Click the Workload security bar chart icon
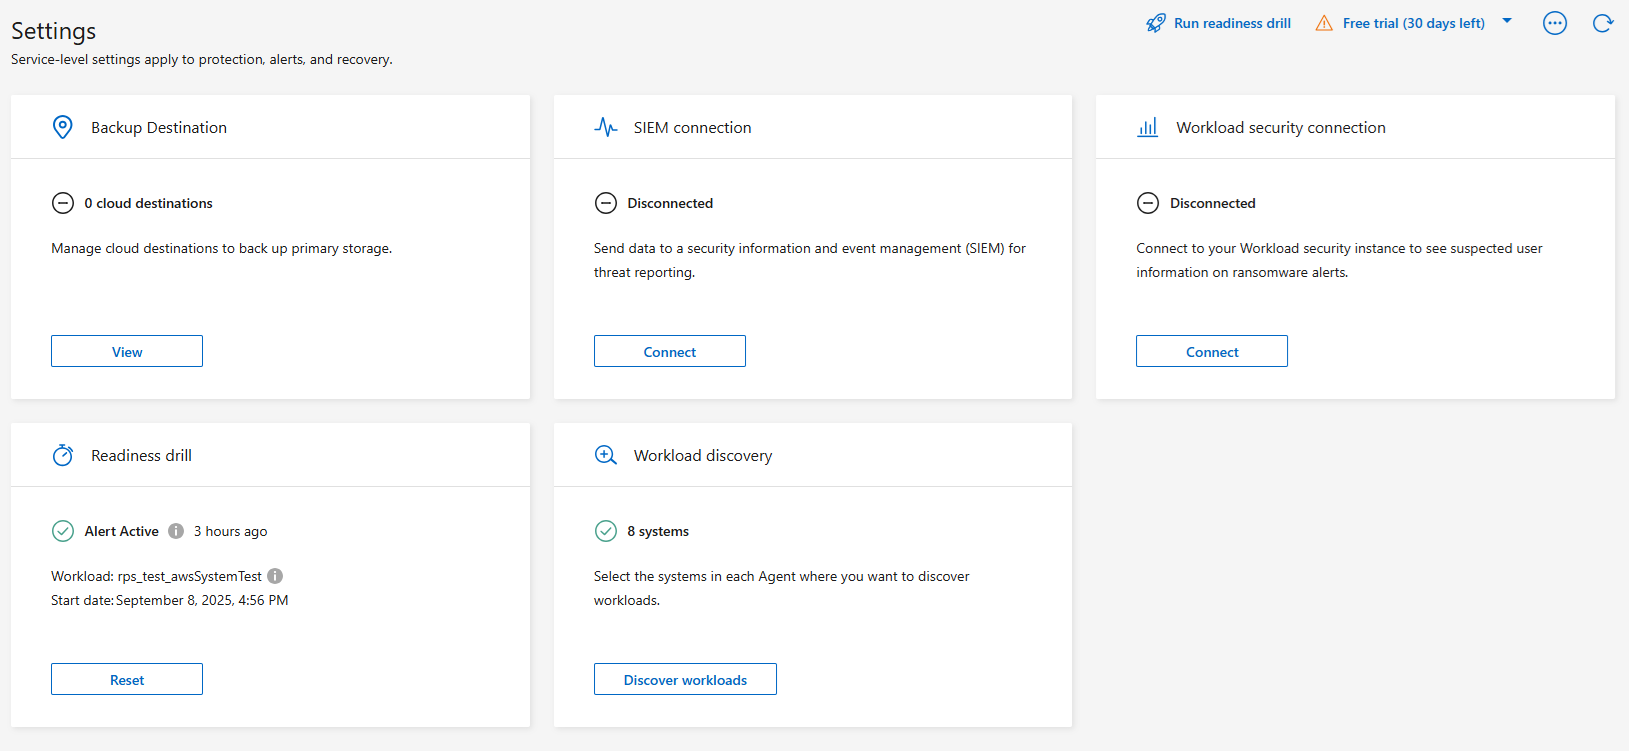The width and height of the screenshot is (1629, 751). click(1148, 127)
